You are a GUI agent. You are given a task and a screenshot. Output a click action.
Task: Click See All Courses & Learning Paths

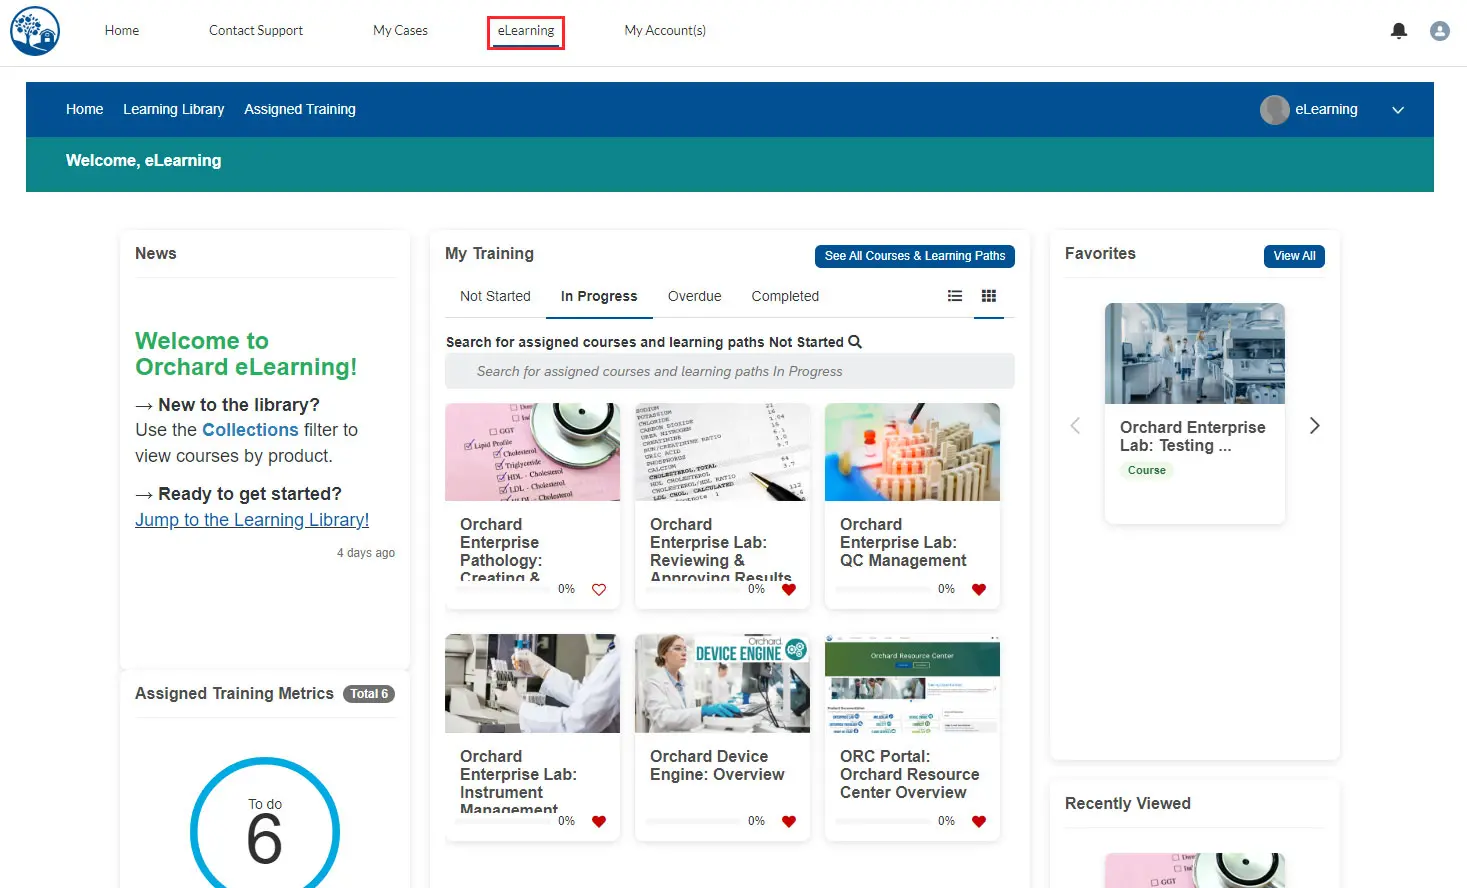pos(915,256)
